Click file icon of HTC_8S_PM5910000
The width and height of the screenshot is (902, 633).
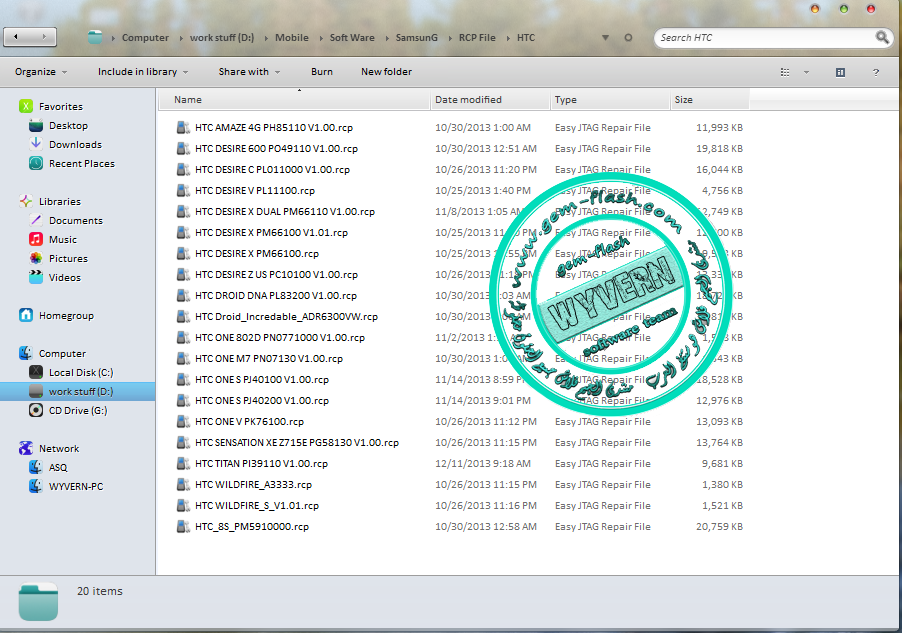point(183,527)
